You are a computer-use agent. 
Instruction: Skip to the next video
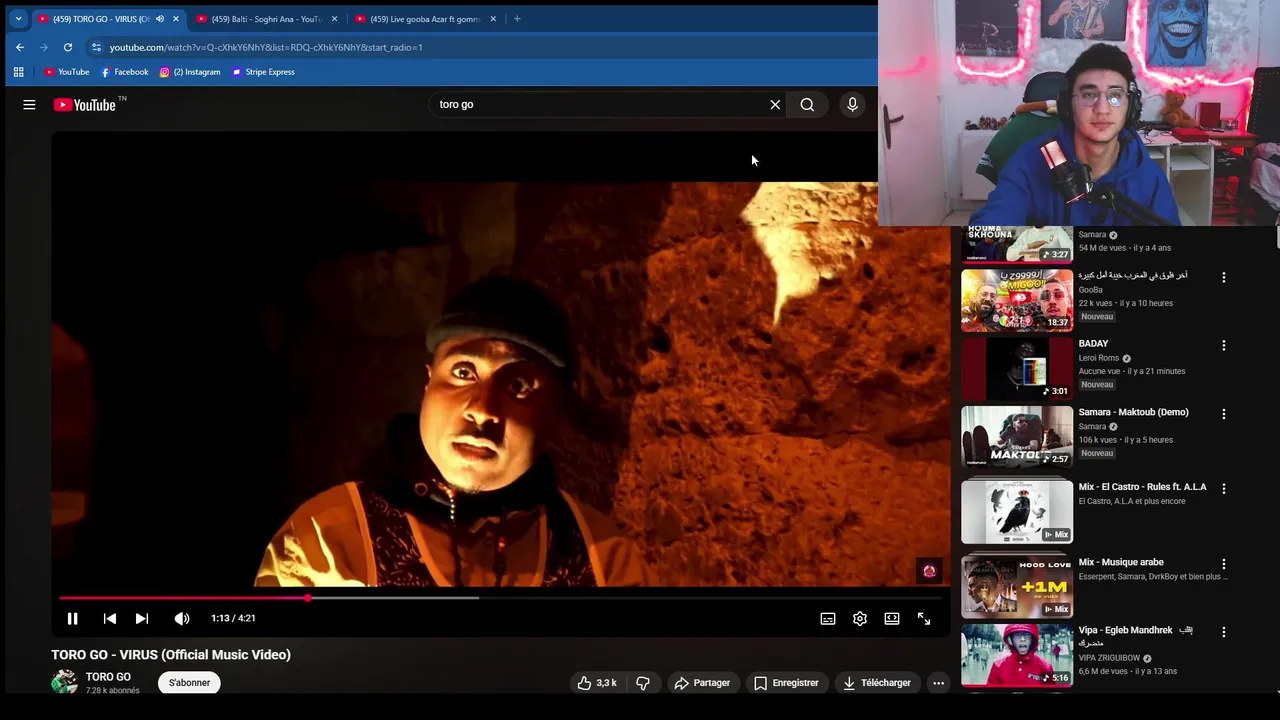click(x=142, y=618)
